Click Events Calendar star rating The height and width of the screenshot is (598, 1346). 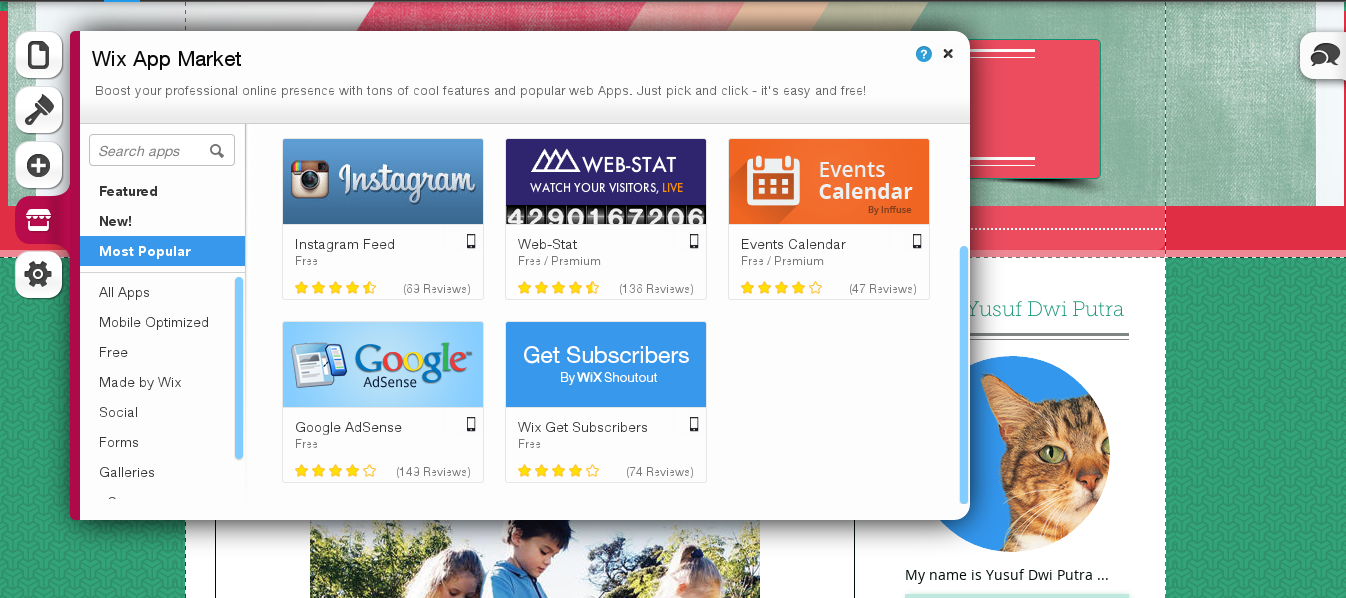[781, 288]
